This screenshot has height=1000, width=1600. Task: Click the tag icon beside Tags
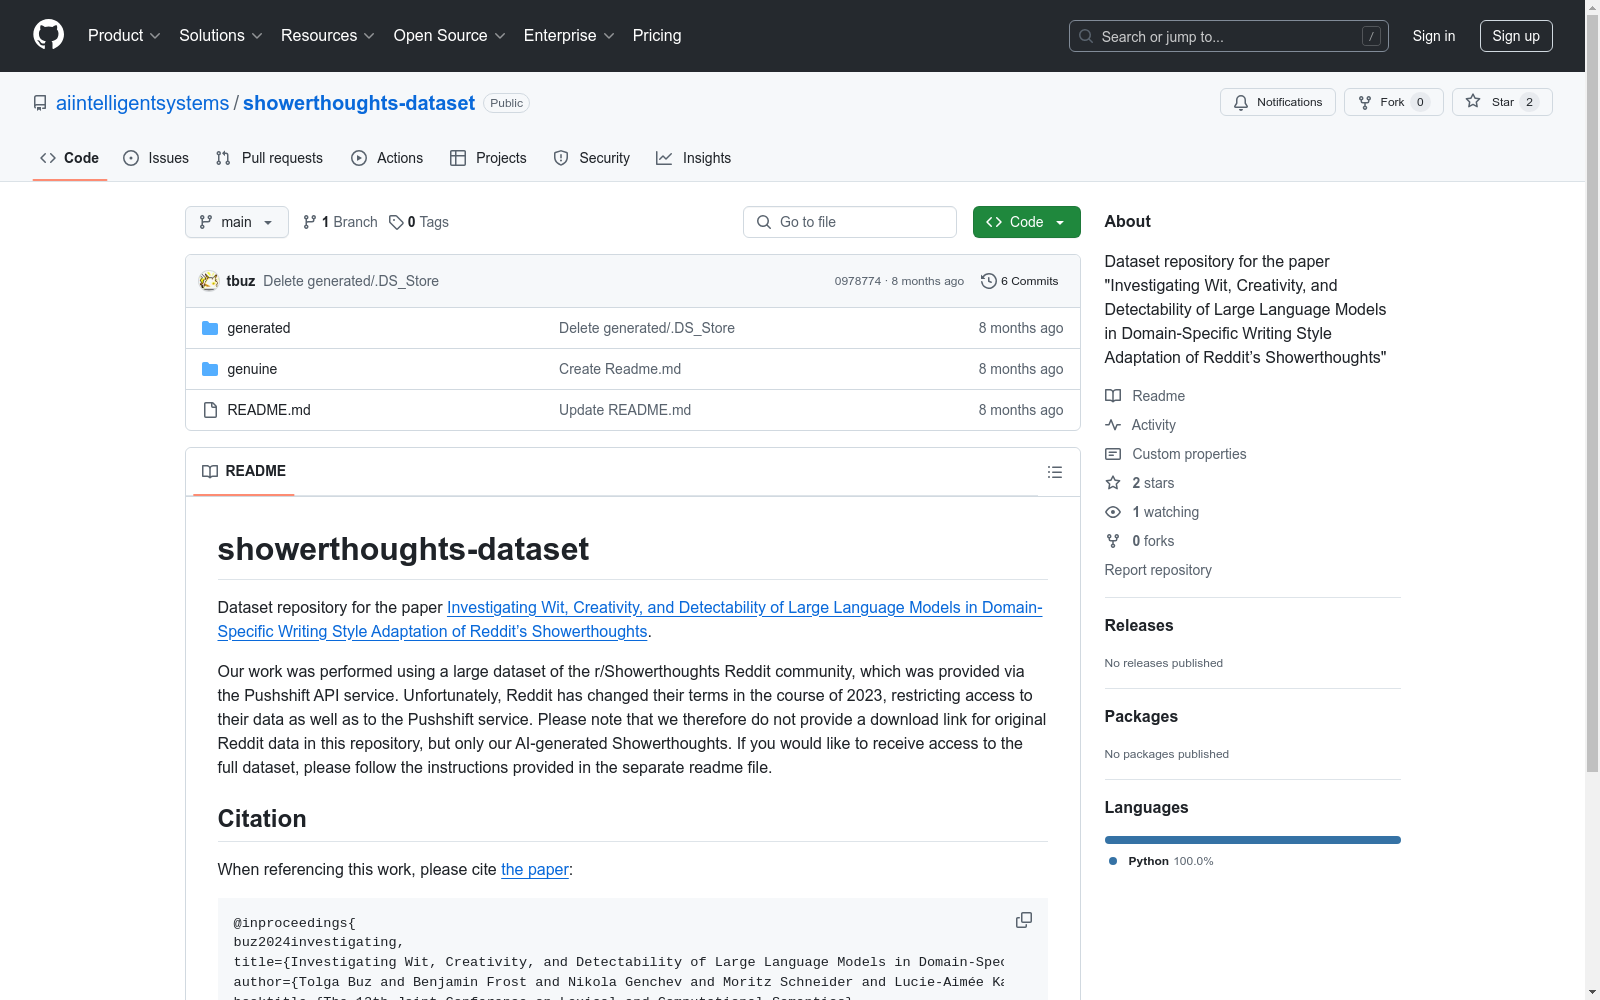[x=396, y=222]
